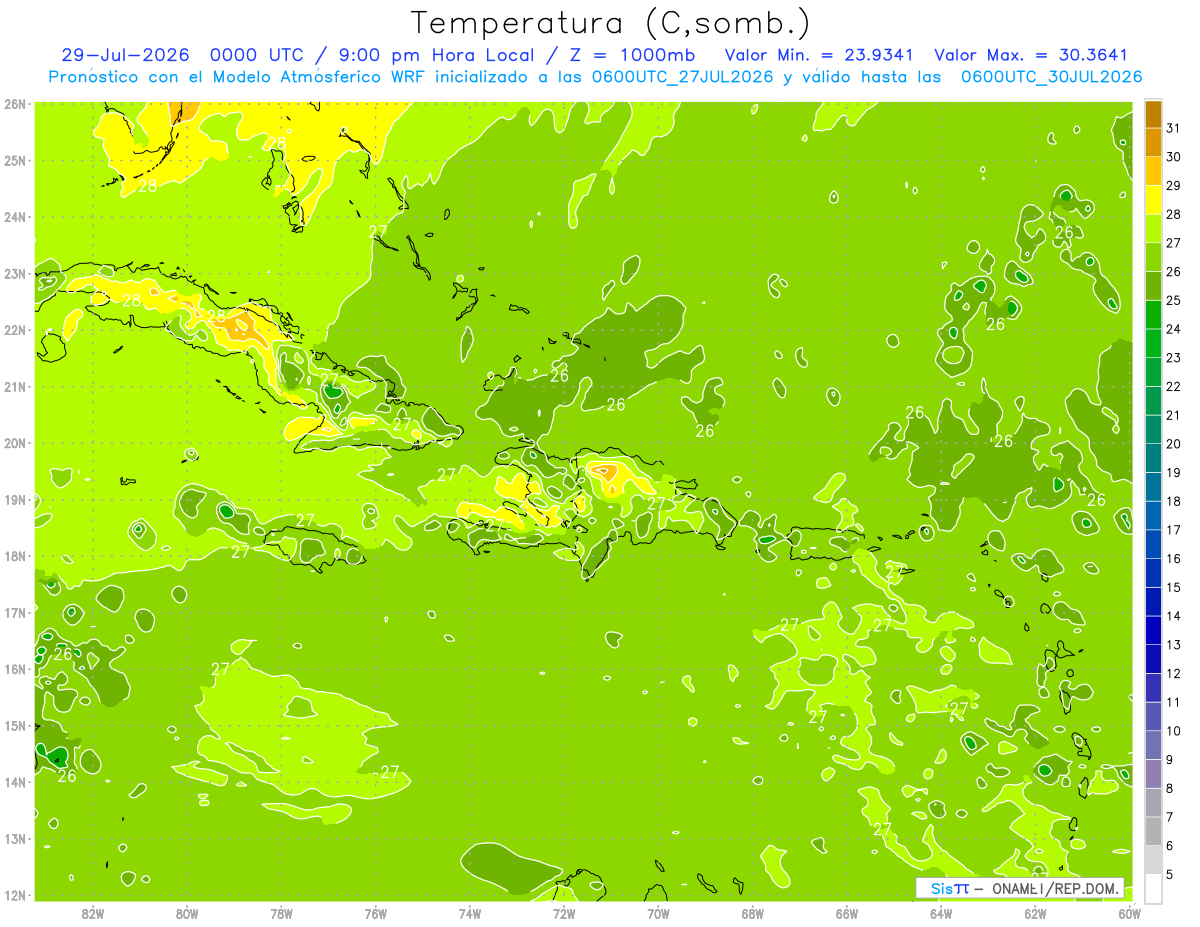Click the colorbar scale value 20
The image size is (1200, 927).
point(1173,443)
